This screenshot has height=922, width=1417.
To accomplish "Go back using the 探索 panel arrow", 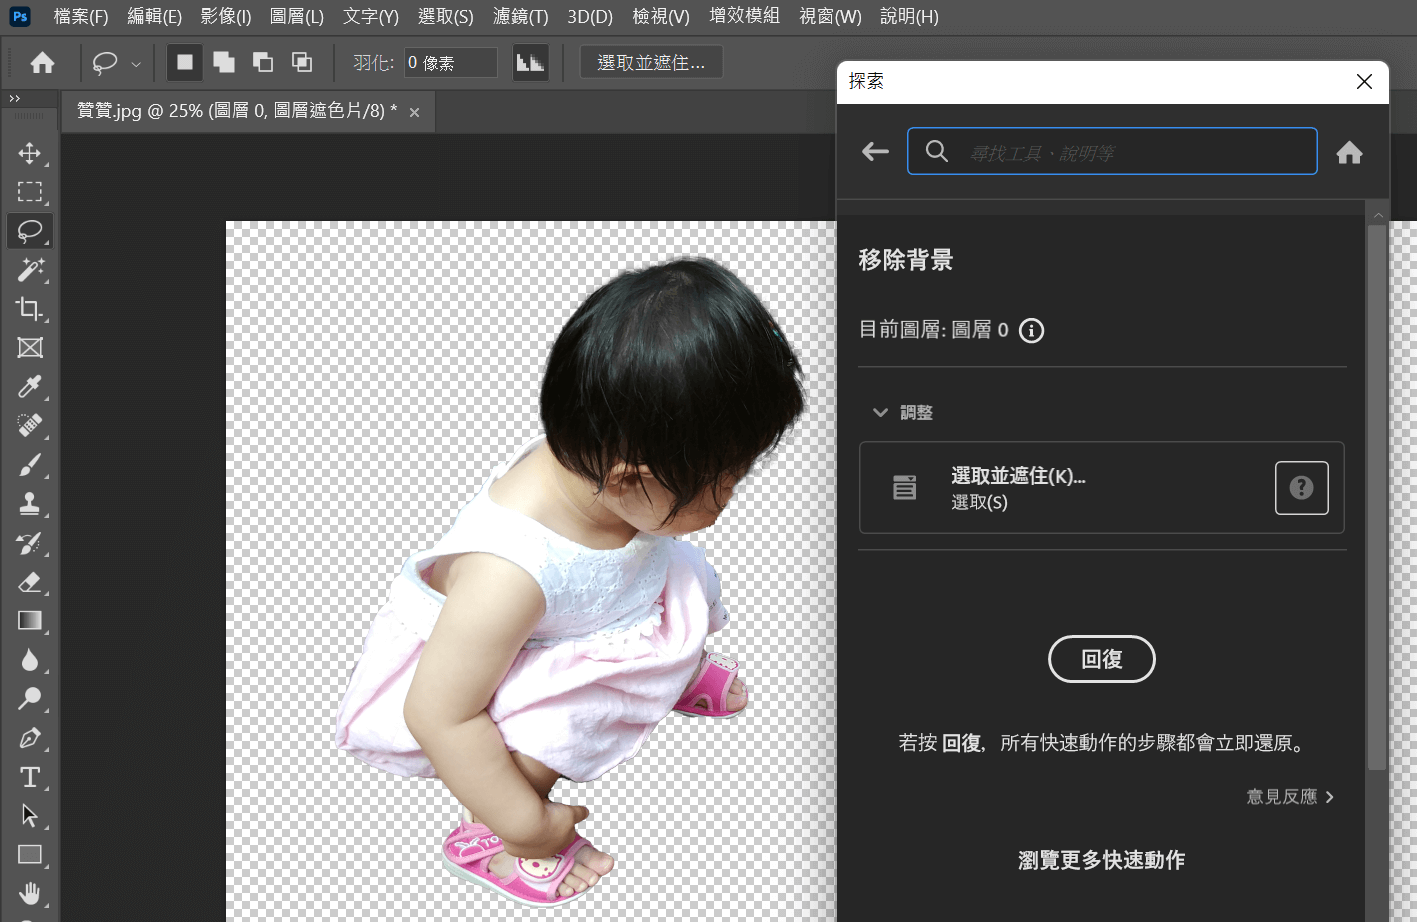I will [x=875, y=151].
